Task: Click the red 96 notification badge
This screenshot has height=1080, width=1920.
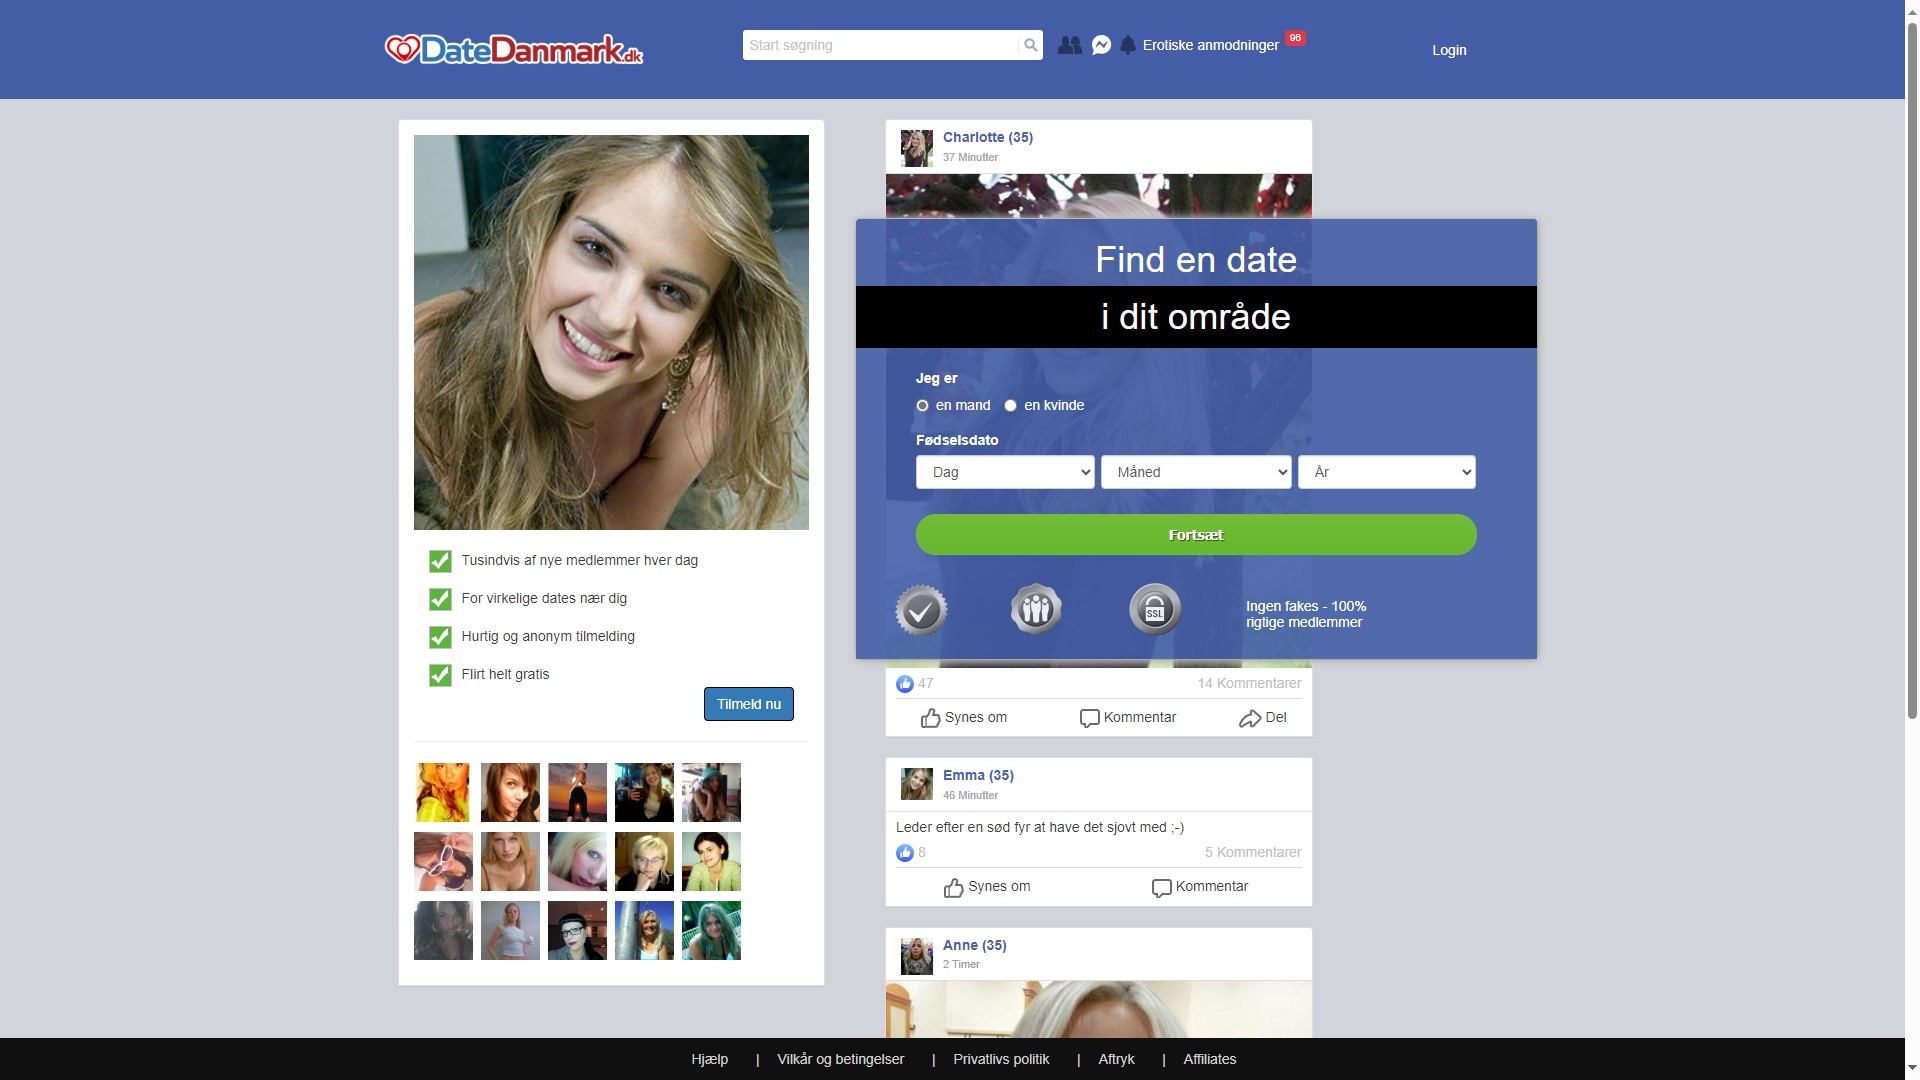Action: pos(1295,38)
